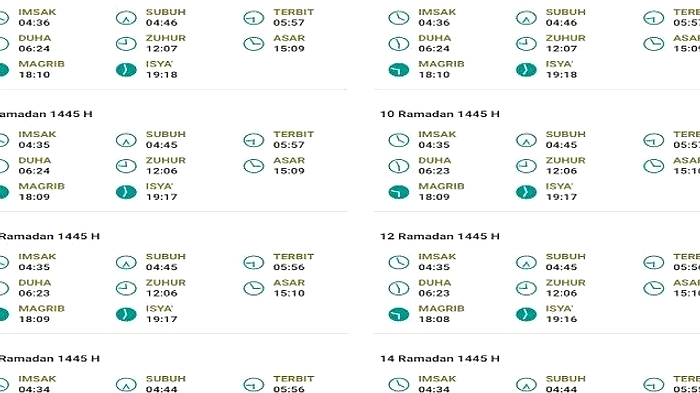Select Subuh clock icon under 12 Ramadan
700x393 pixels.
coord(526,263)
